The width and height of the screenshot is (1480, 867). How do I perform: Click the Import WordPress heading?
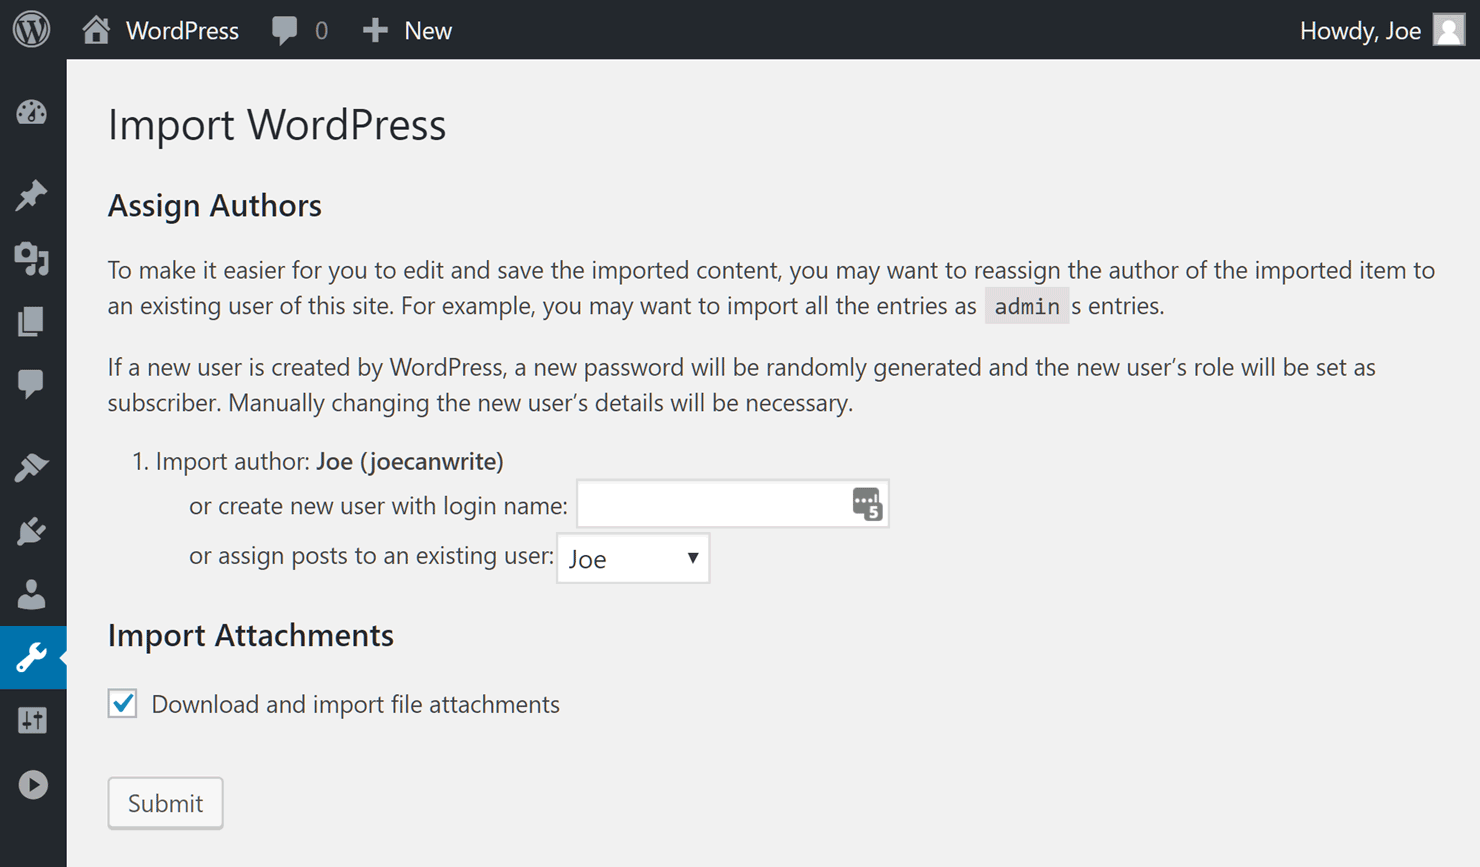click(x=277, y=125)
